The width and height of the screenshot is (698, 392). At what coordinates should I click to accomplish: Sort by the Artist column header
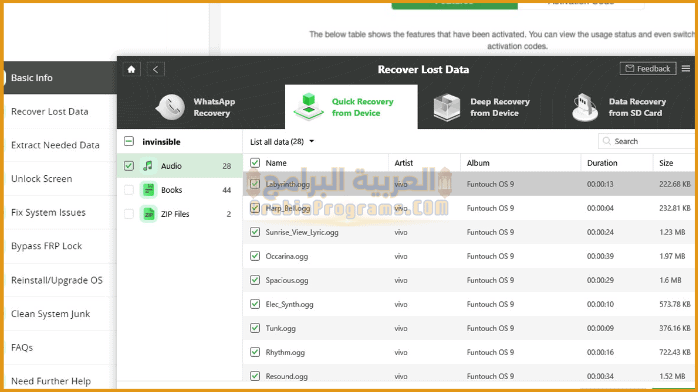pyautogui.click(x=404, y=163)
